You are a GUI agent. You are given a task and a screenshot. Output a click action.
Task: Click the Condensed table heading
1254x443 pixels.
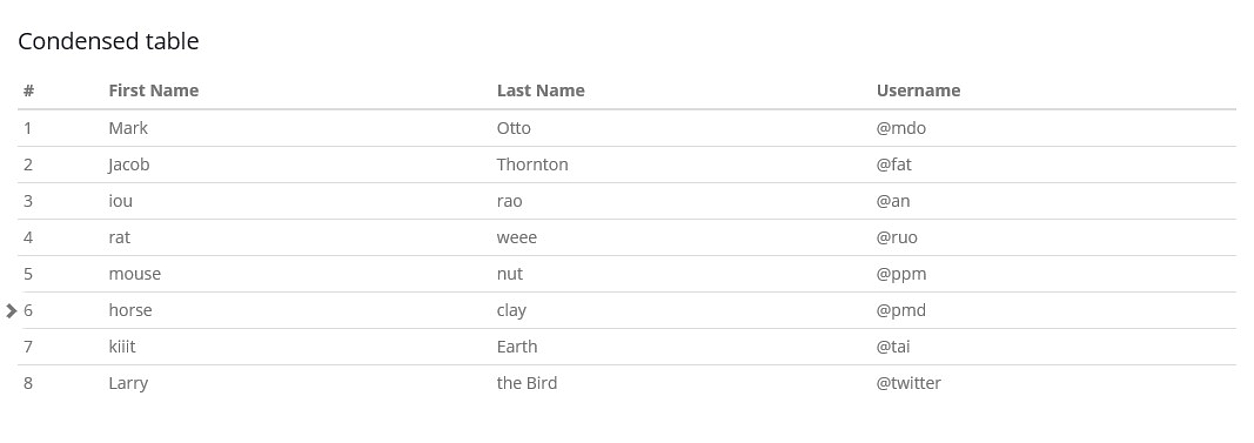point(108,42)
